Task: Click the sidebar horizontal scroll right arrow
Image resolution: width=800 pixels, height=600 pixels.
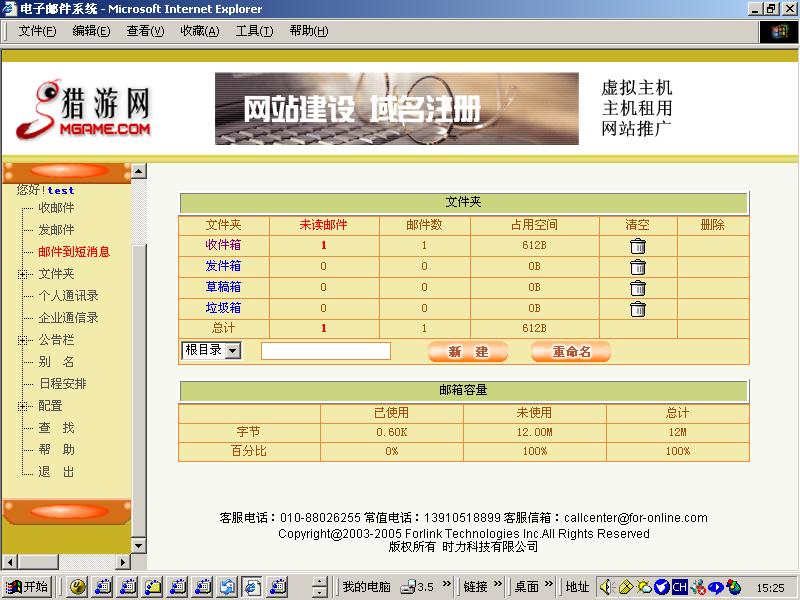Action: coord(122,562)
